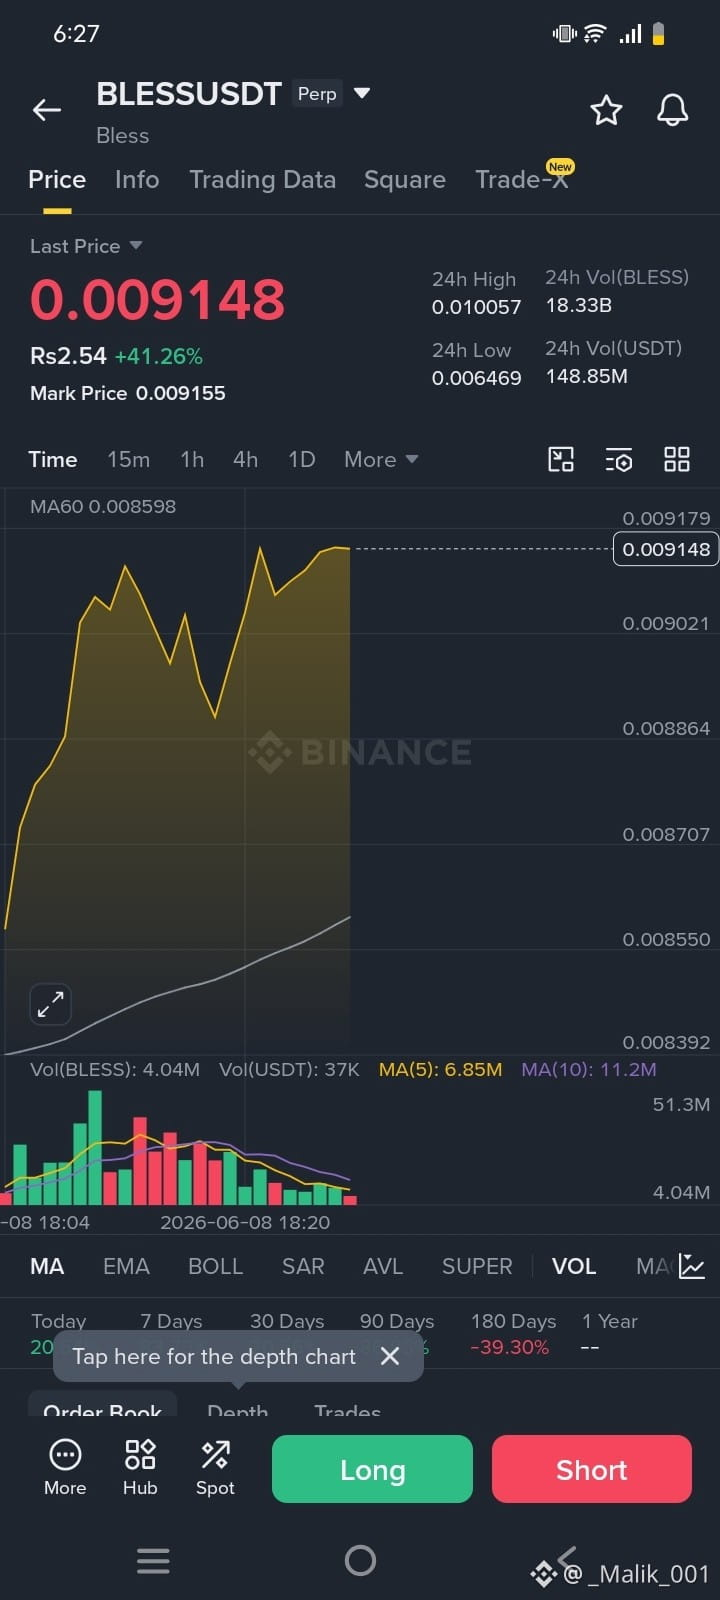Tap the 180 Days -39.30% performance
The width and height of the screenshot is (720, 1600).
pyautogui.click(x=513, y=1334)
